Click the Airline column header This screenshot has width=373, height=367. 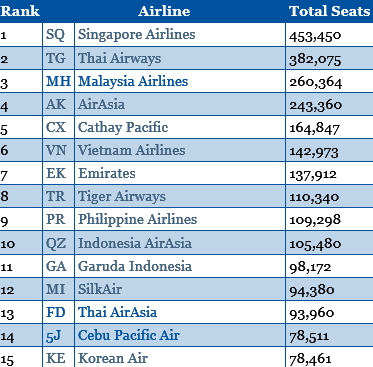[x=164, y=11]
